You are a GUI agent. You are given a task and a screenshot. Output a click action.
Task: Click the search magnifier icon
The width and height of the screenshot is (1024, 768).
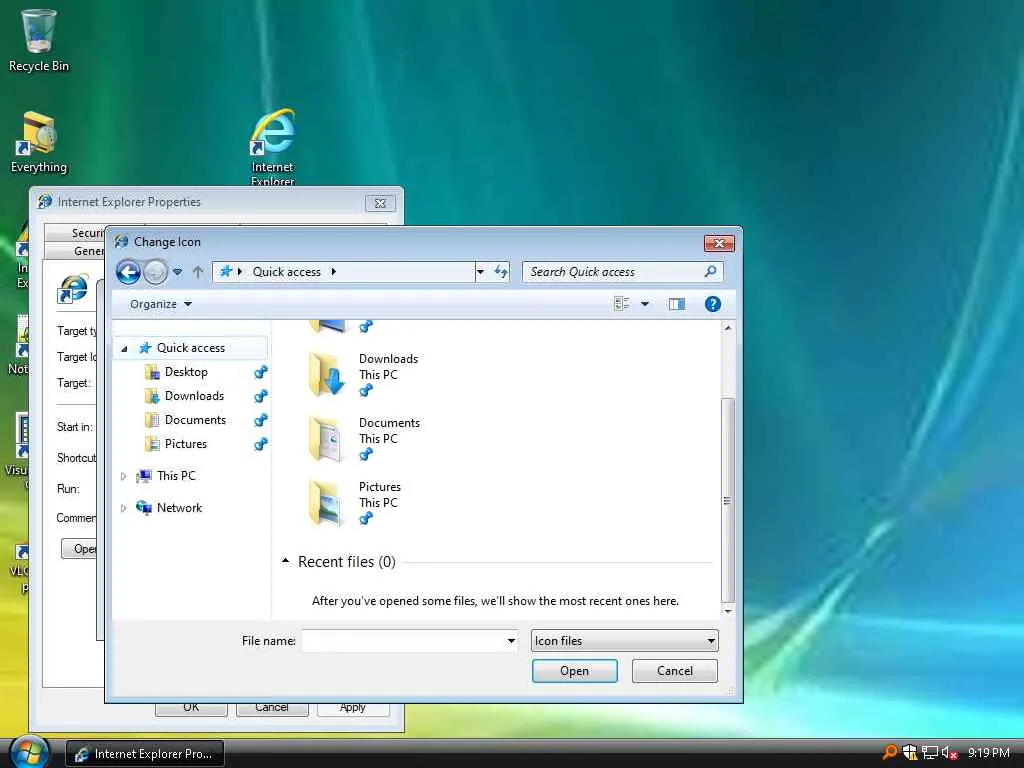[711, 271]
